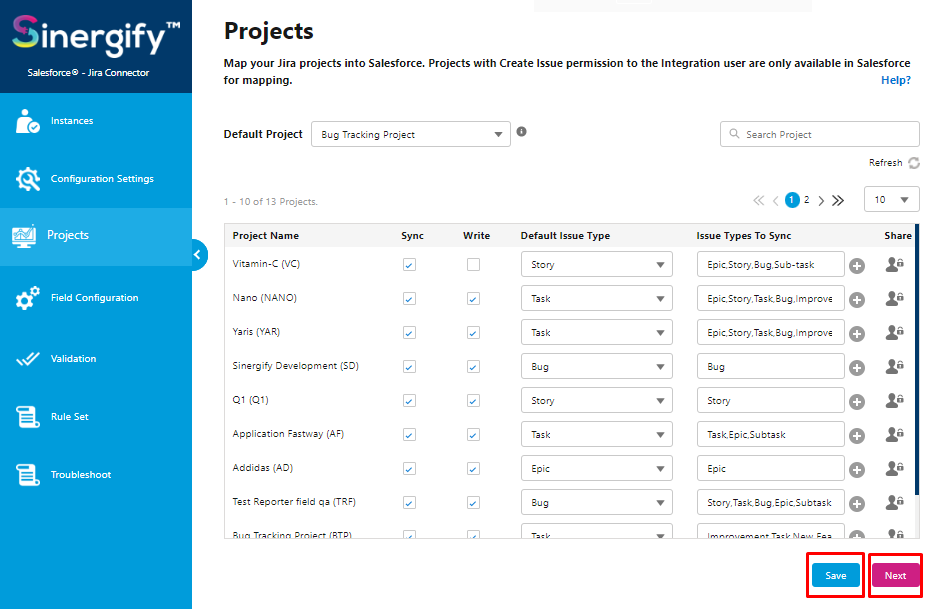Image resolution: width=932 pixels, height=609 pixels.
Task: Click the Refresh circular arrow icon
Action: tap(914, 163)
